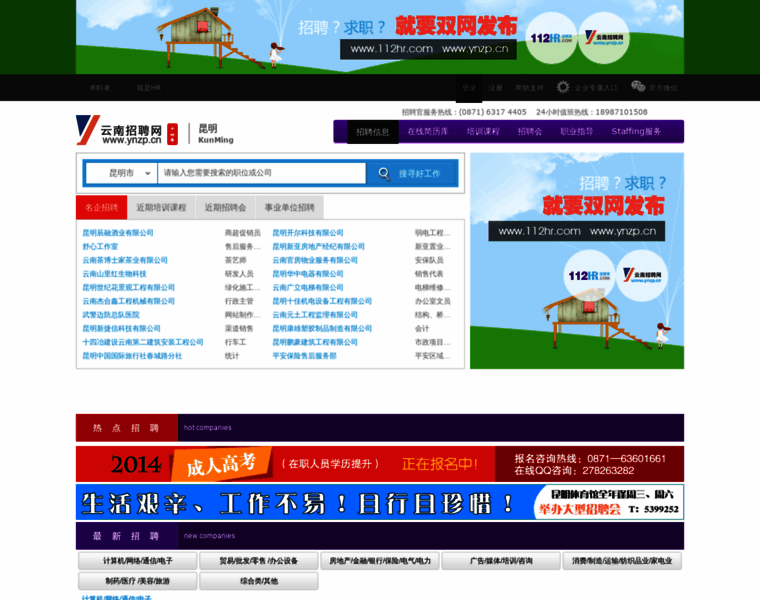Select the 计算机/网络/通信/电子 category button
760x600 pixels.
[138, 561]
